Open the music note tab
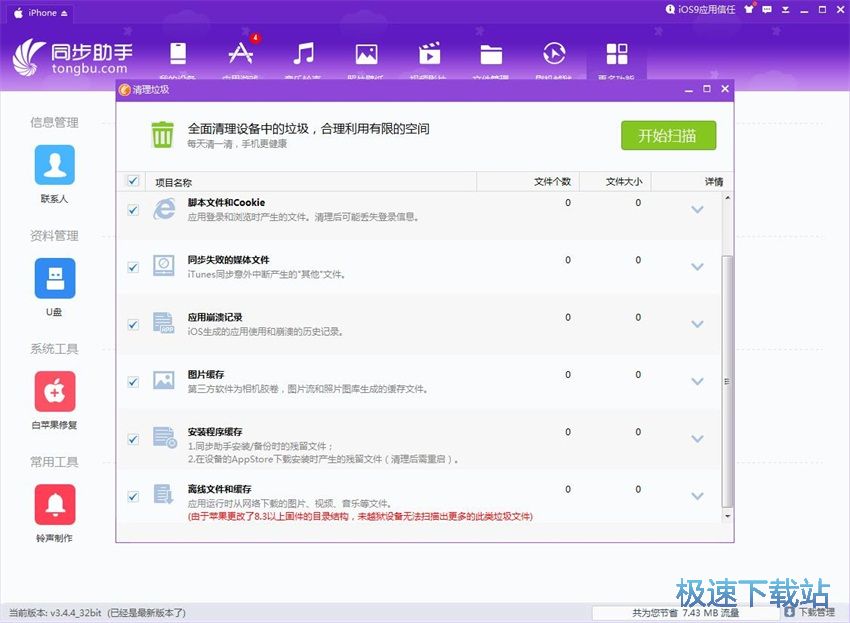The width and height of the screenshot is (850, 623). click(x=304, y=54)
